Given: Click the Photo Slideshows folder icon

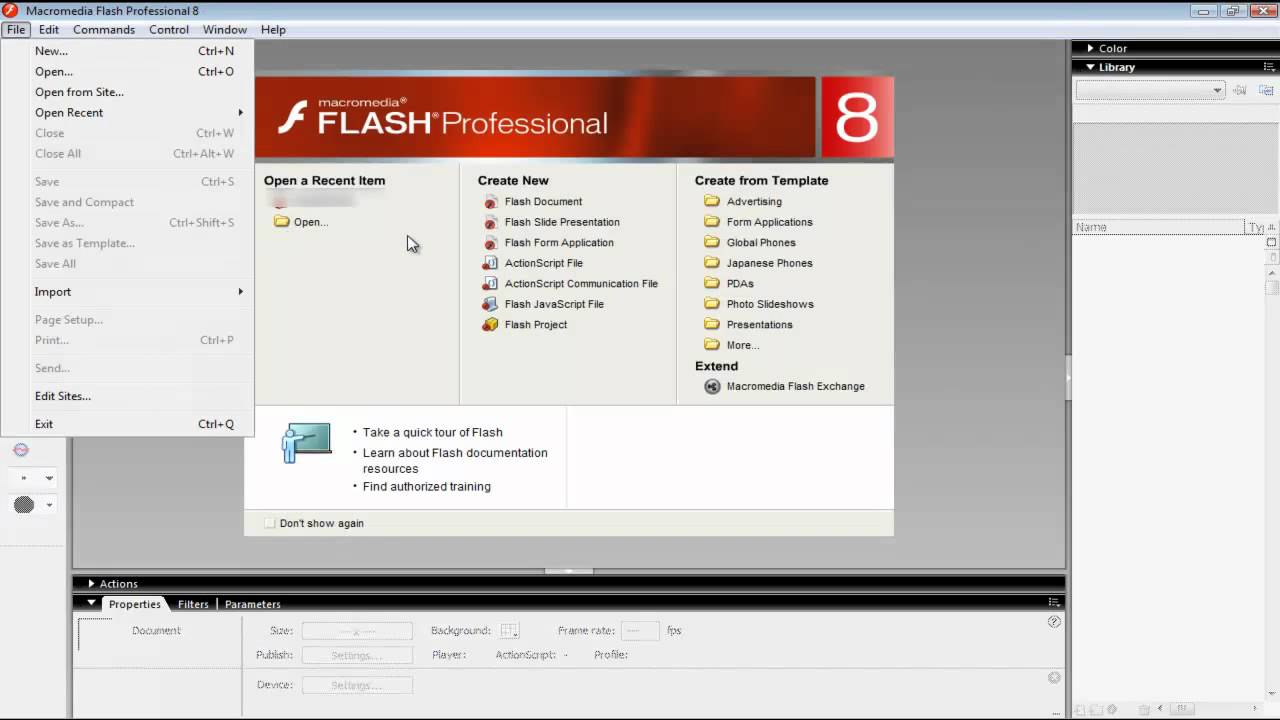Looking at the screenshot, I should [712, 304].
